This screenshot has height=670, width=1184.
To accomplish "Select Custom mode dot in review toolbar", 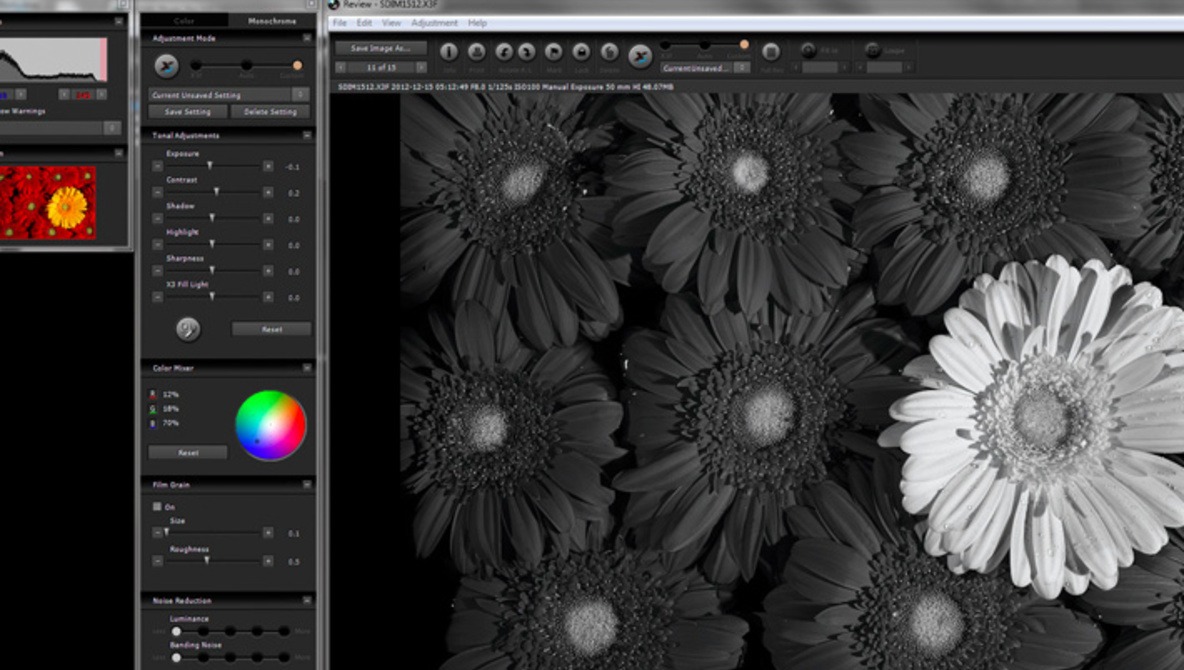I will click(x=744, y=45).
